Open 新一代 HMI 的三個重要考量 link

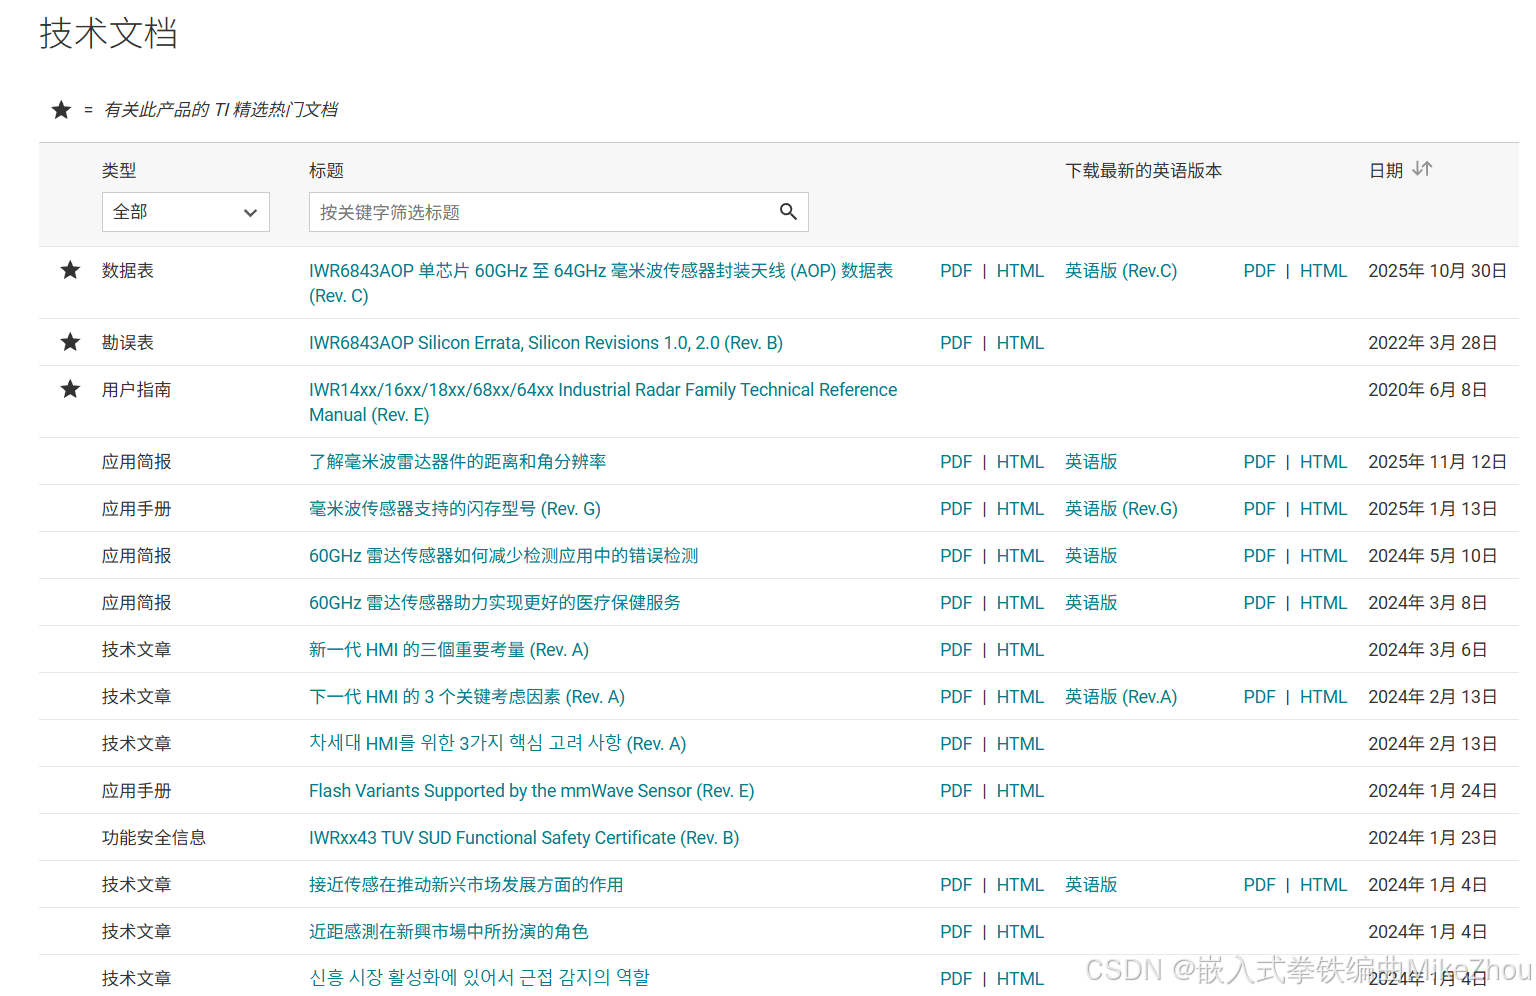(x=449, y=650)
